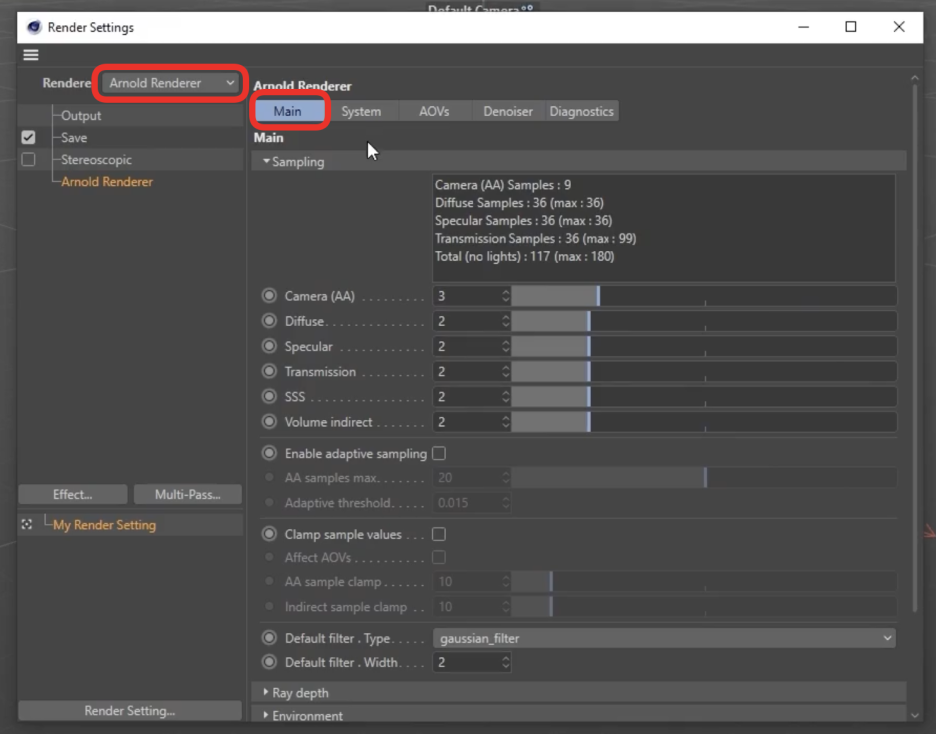Click the Camera (AA) value stepper arrows

coord(506,296)
